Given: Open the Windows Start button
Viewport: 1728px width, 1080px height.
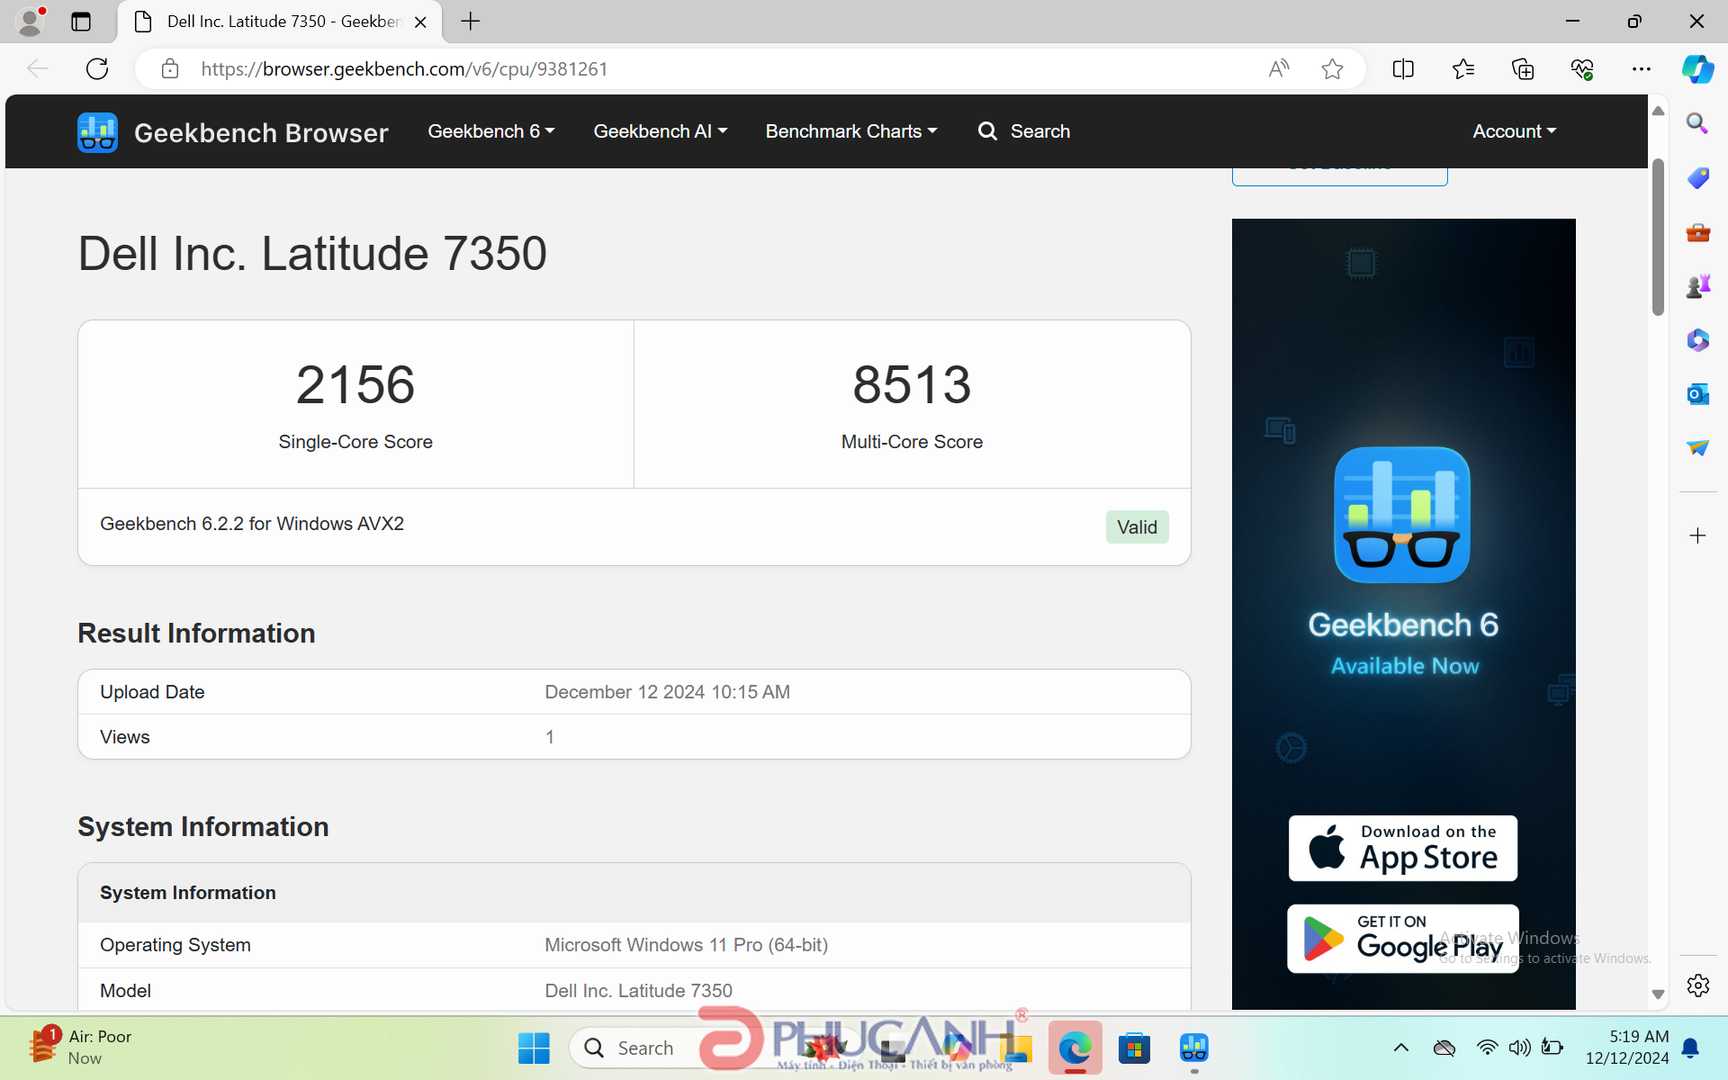Looking at the screenshot, I should click(534, 1048).
